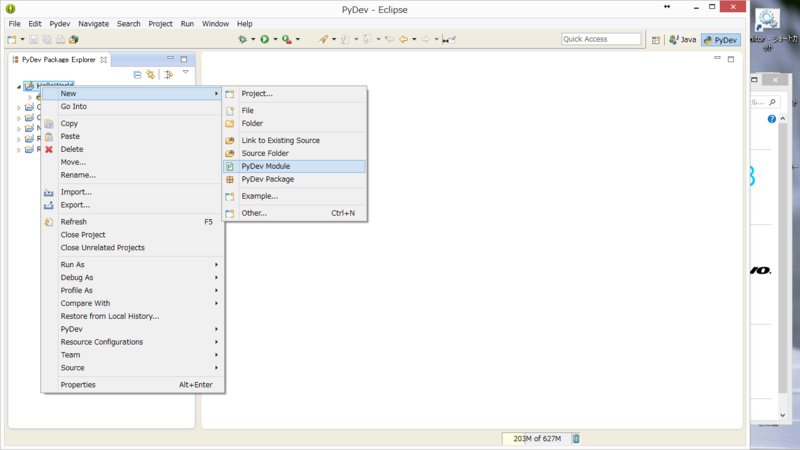Open the File menu
The width and height of the screenshot is (800, 450).
(14, 24)
